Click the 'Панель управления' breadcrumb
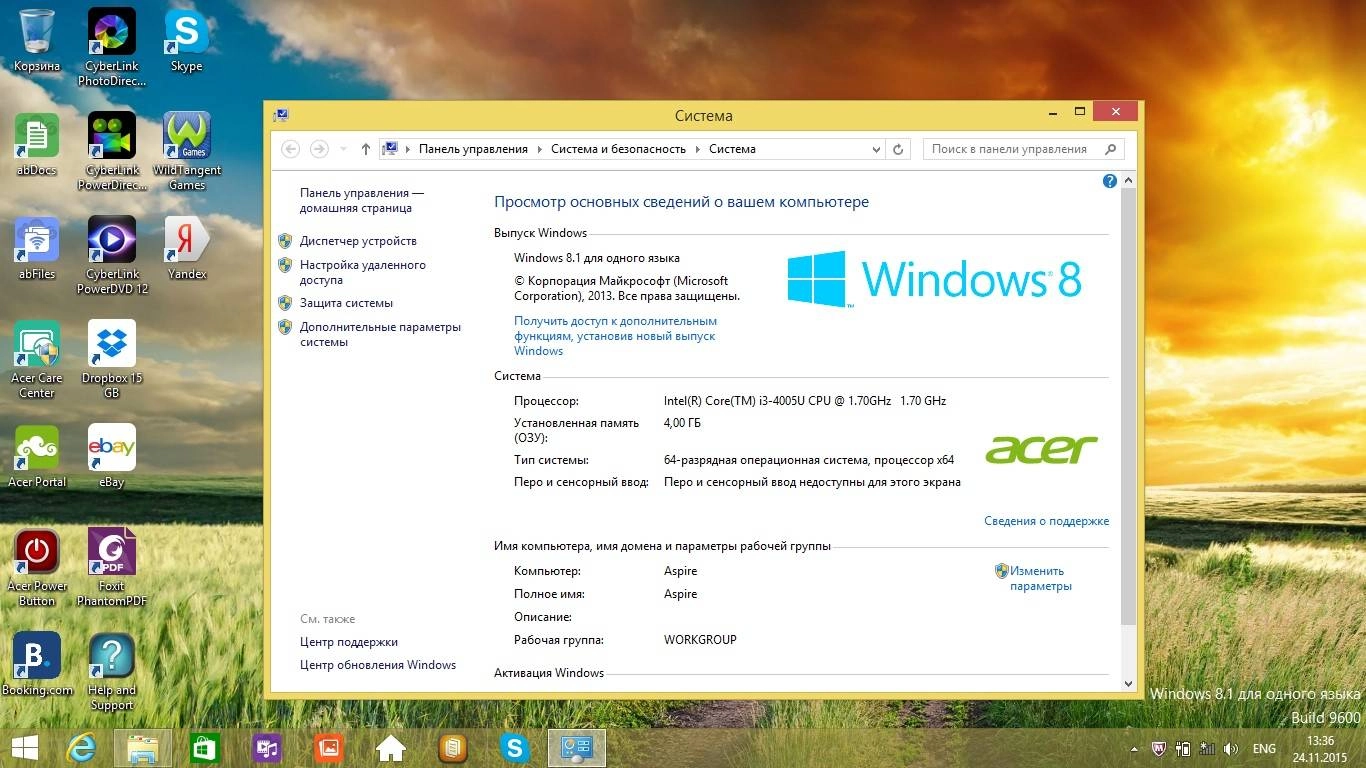Viewport: 1366px width, 768px height. click(x=473, y=149)
